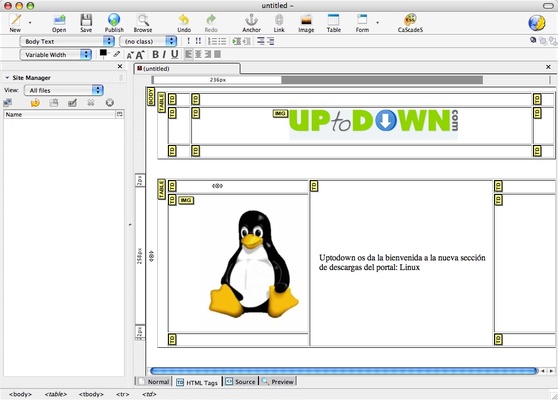Click the horizontal scrollbar thumb

343,371
